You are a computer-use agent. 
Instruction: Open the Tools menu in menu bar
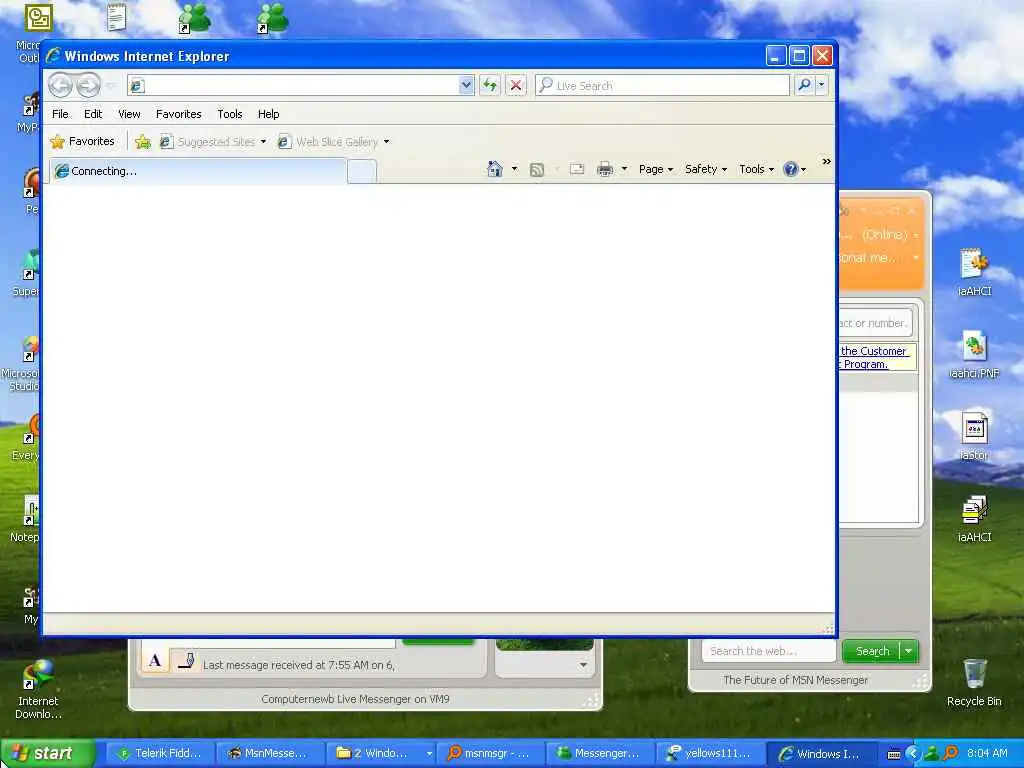(230, 114)
